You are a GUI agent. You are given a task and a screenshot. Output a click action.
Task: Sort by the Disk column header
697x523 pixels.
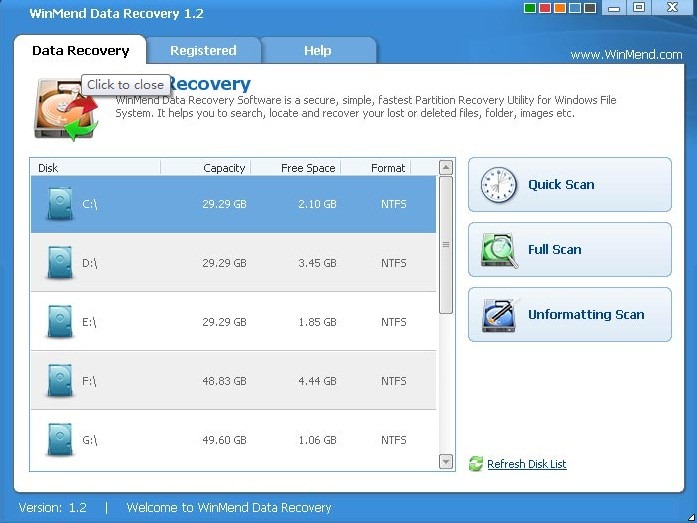coord(95,168)
